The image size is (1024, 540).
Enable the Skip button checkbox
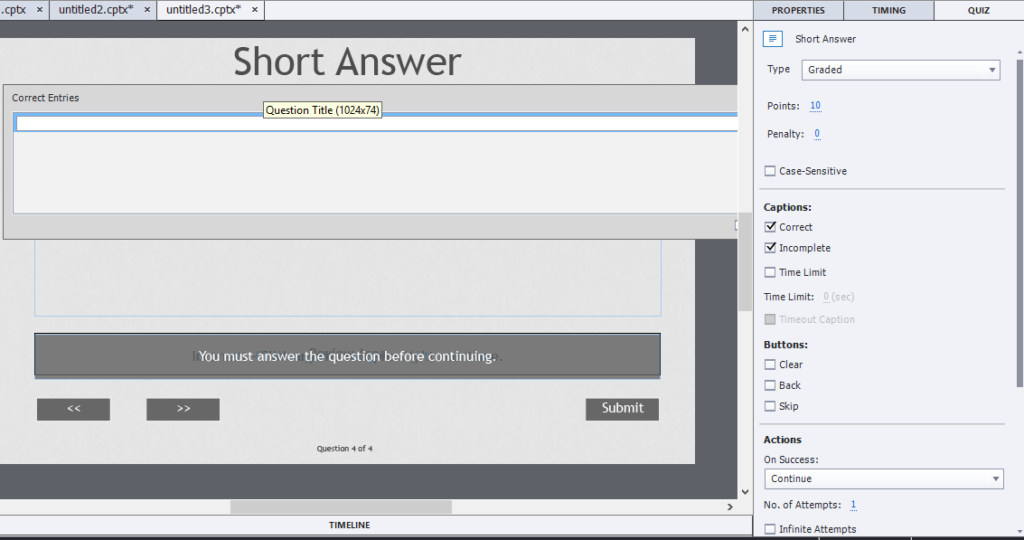pyautogui.click(x=770, y=406)
